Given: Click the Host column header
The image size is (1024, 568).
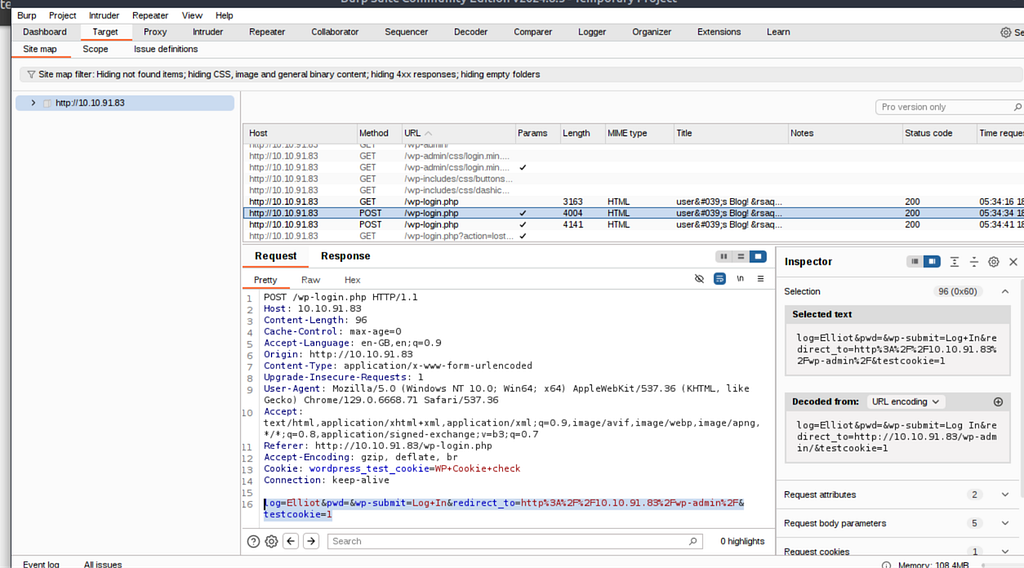Looking at the screenshot, I should 300,133.
